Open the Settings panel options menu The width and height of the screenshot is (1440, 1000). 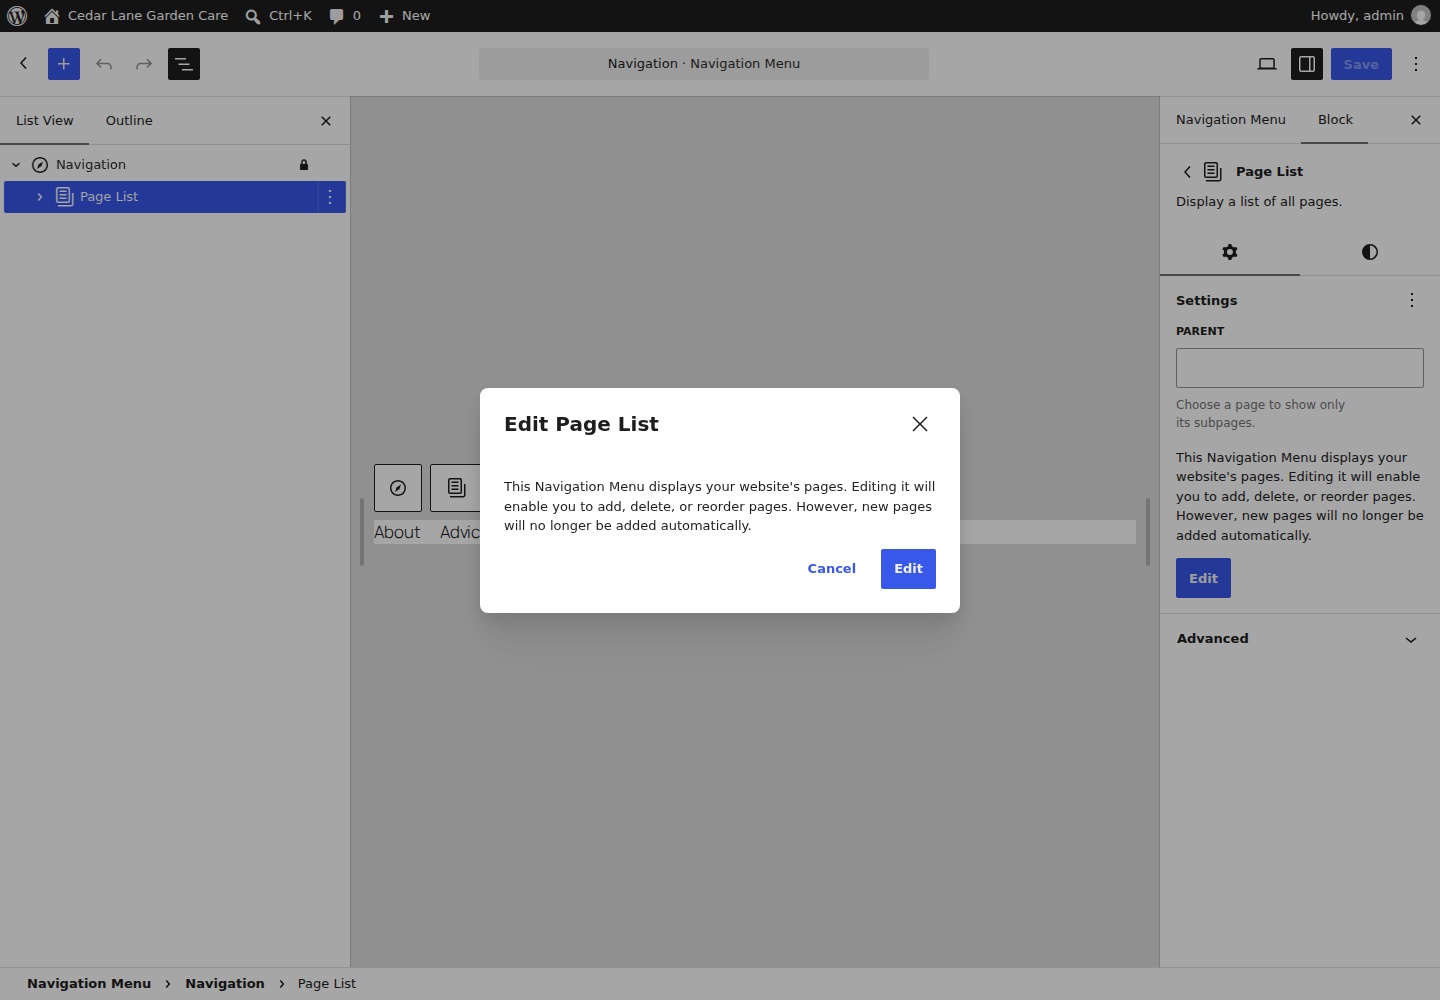click(1412, 300)
